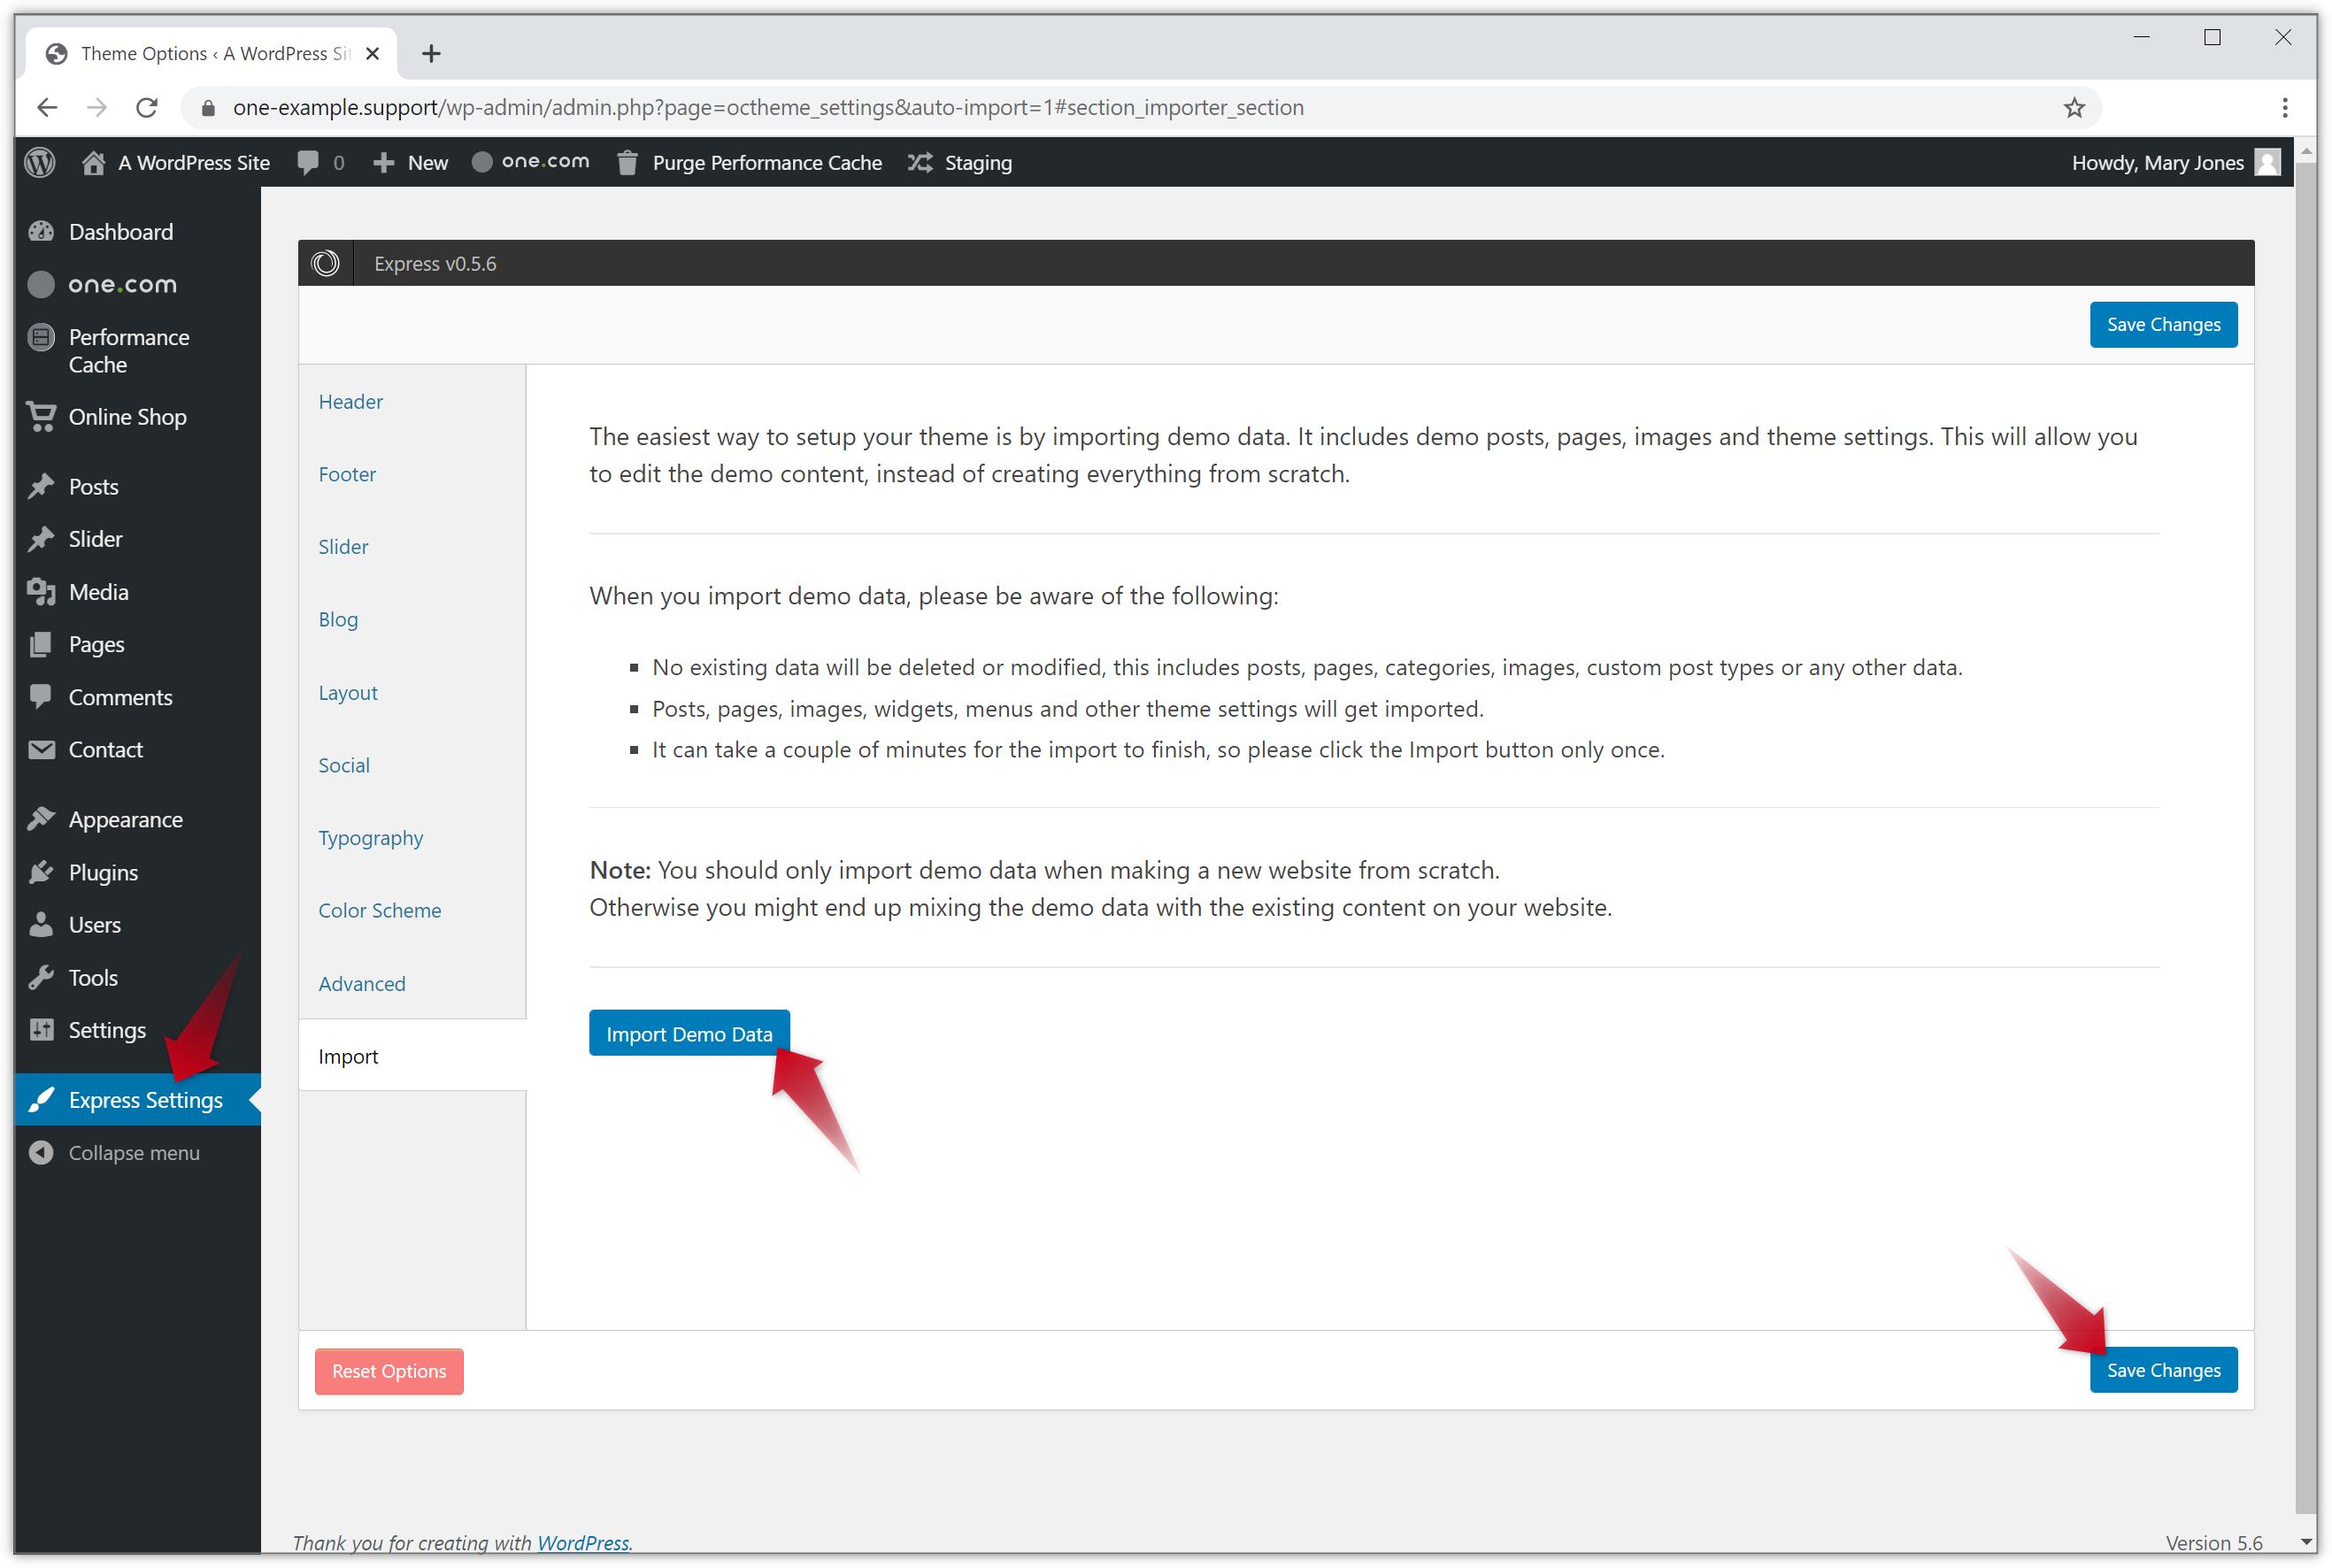Click Mary Jones's avatar in the top bar

pyautogui.click(x=2266, y=162)
